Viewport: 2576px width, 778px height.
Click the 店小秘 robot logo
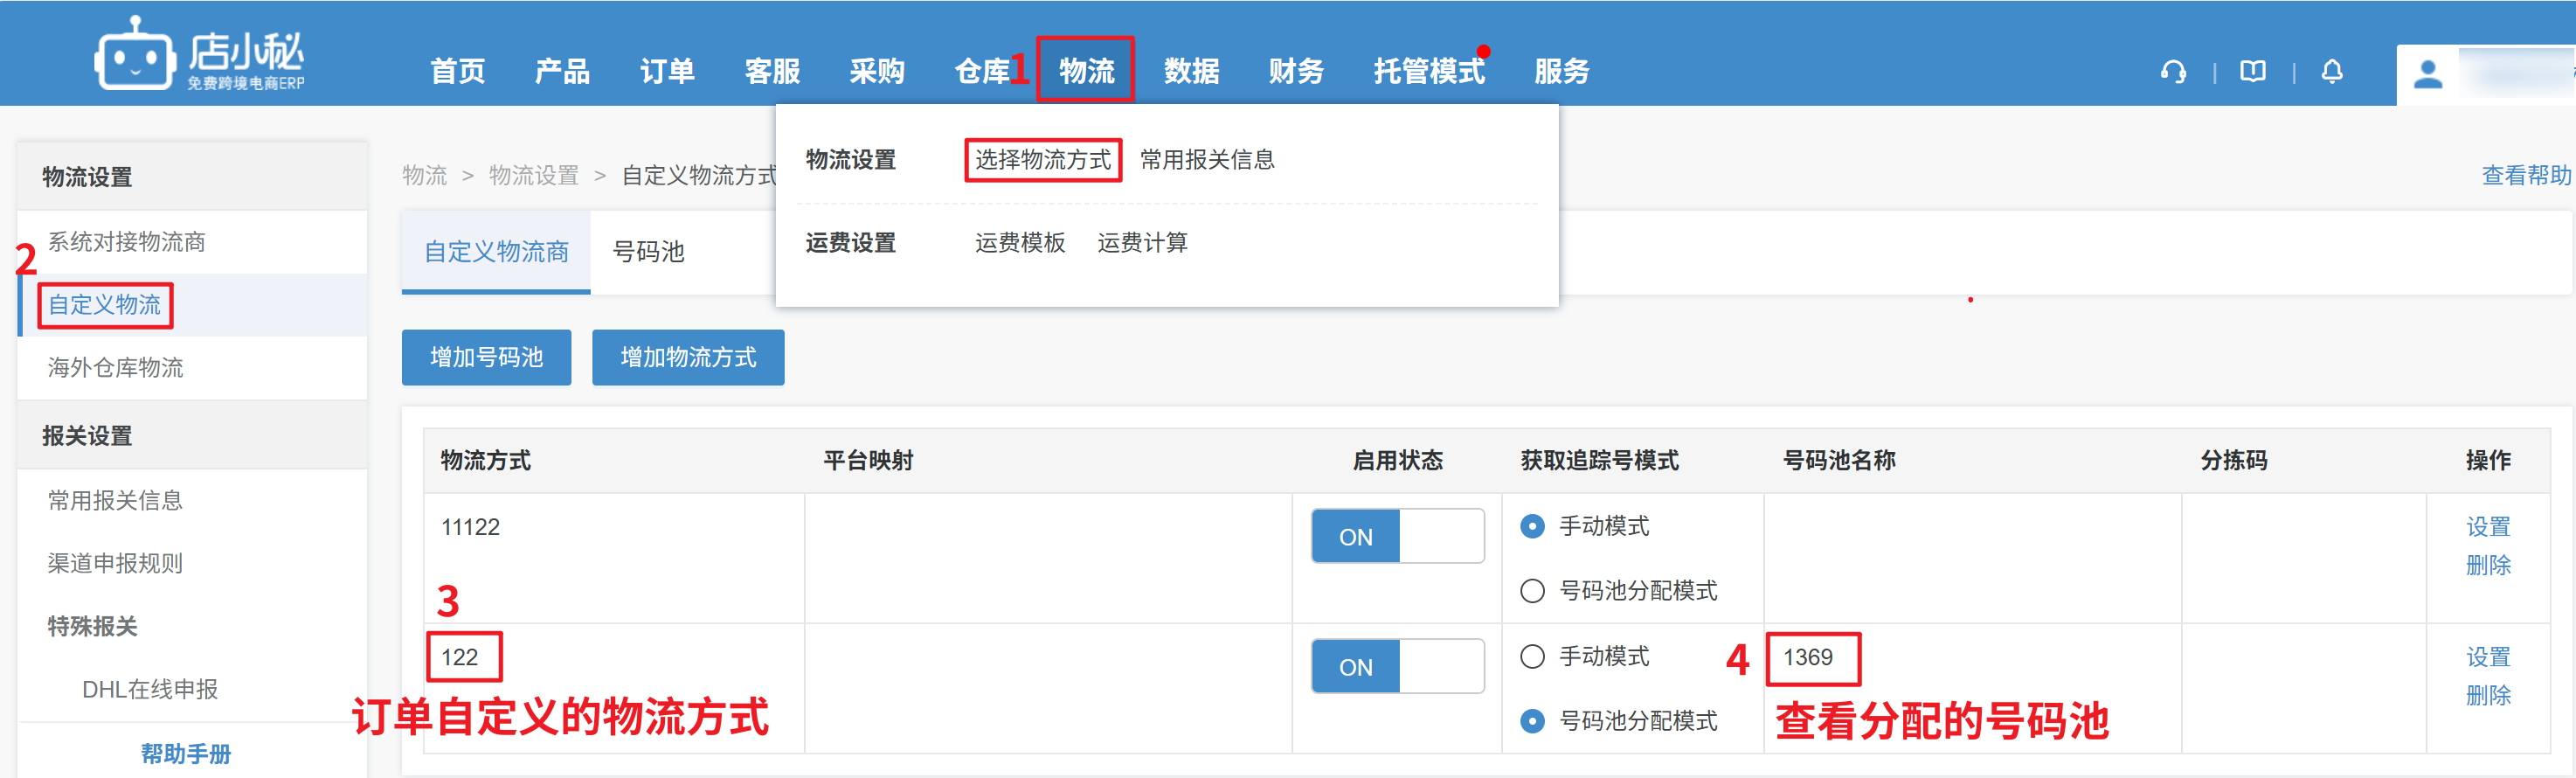pos(135,56)
